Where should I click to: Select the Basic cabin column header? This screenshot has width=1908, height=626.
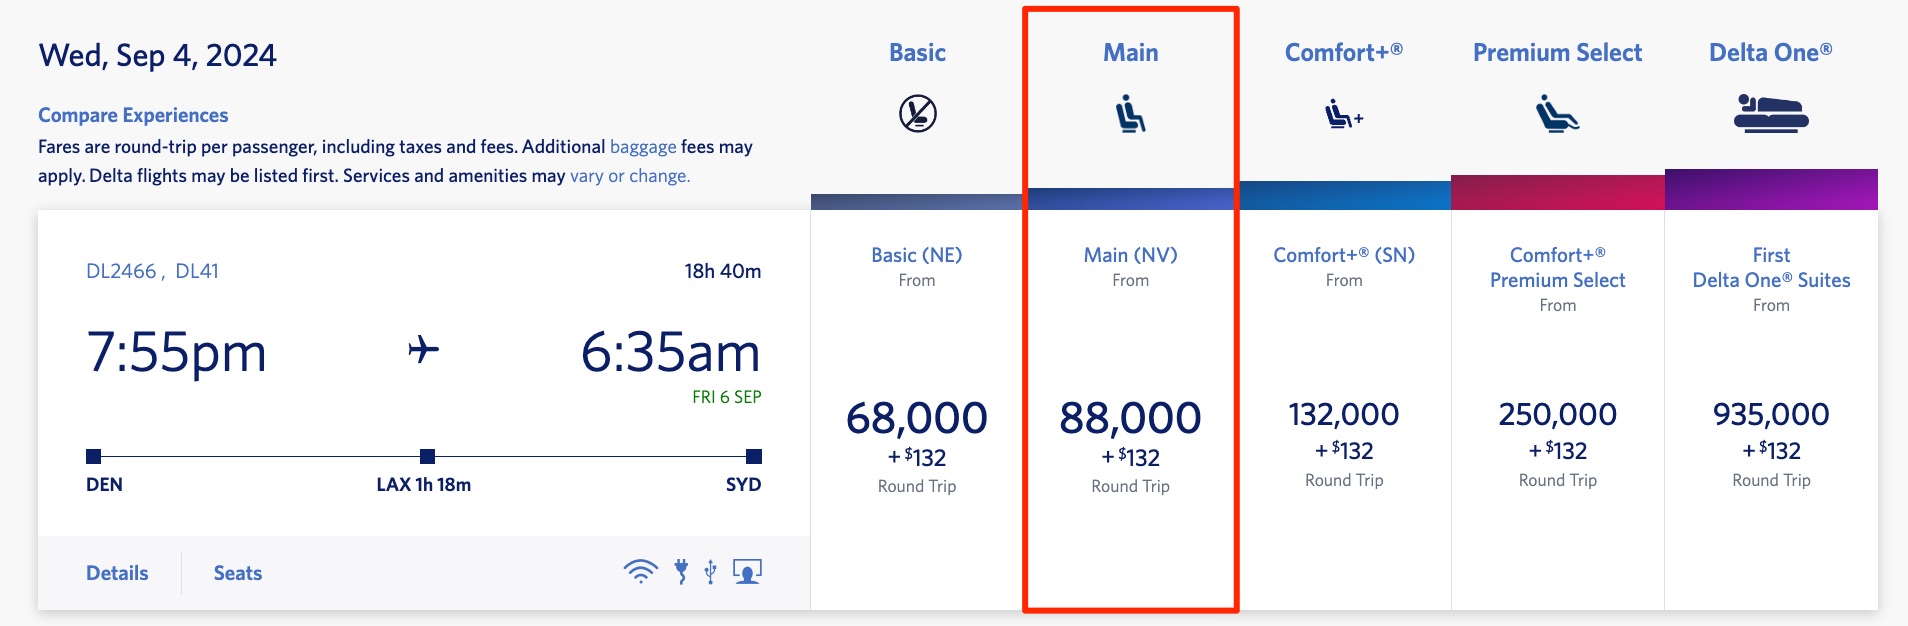(917, 53)
